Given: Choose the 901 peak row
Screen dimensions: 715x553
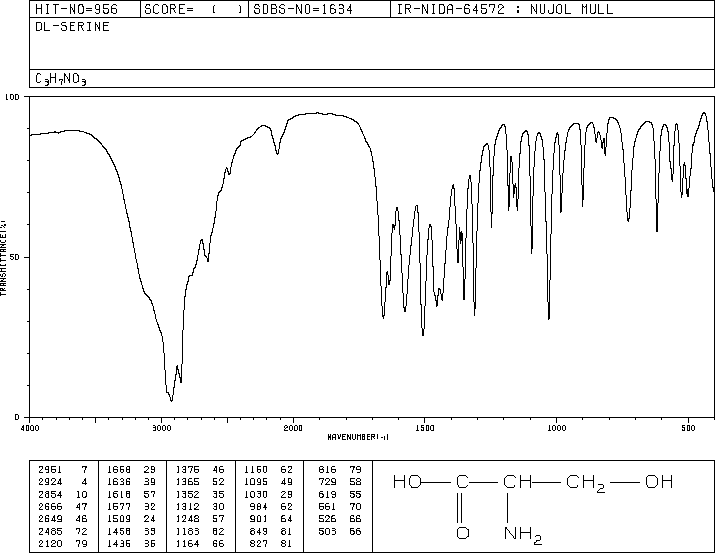Looking at the screenshot, I should point(271,519).
